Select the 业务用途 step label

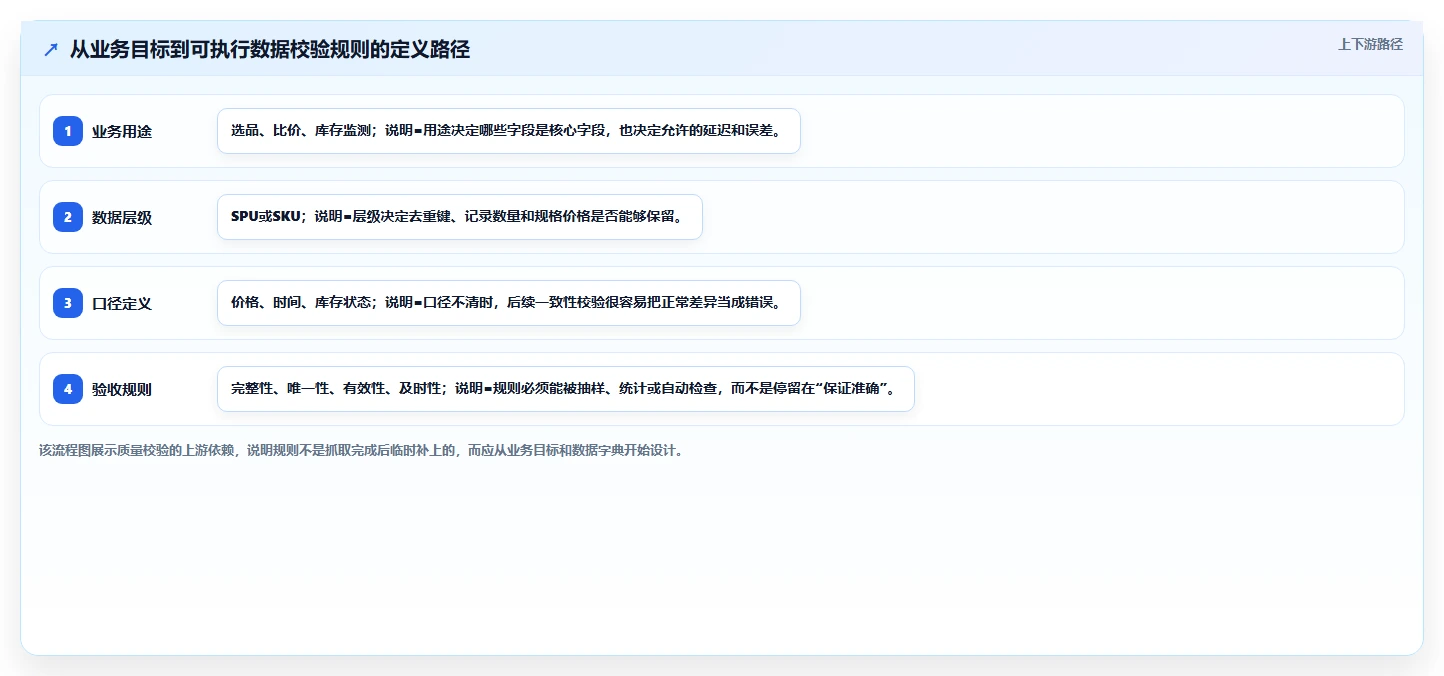122,131
